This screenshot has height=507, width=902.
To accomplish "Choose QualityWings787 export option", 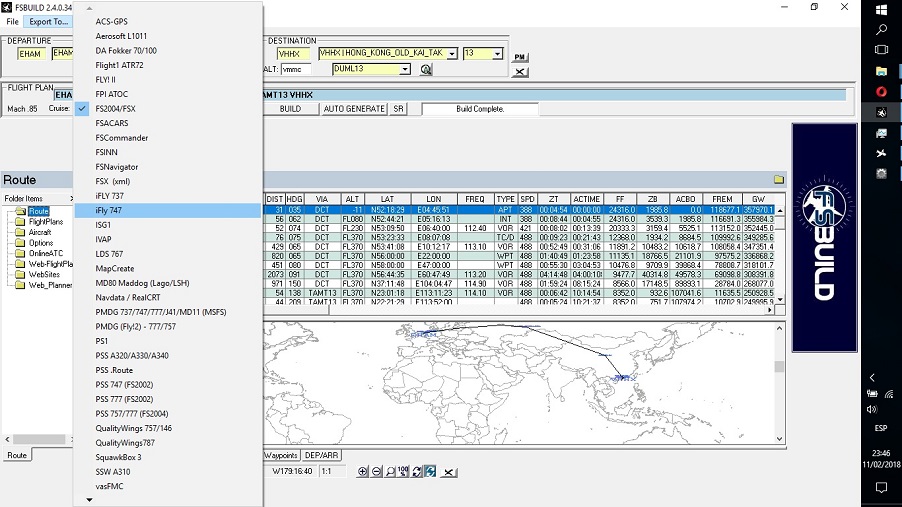I will point(169,443).
